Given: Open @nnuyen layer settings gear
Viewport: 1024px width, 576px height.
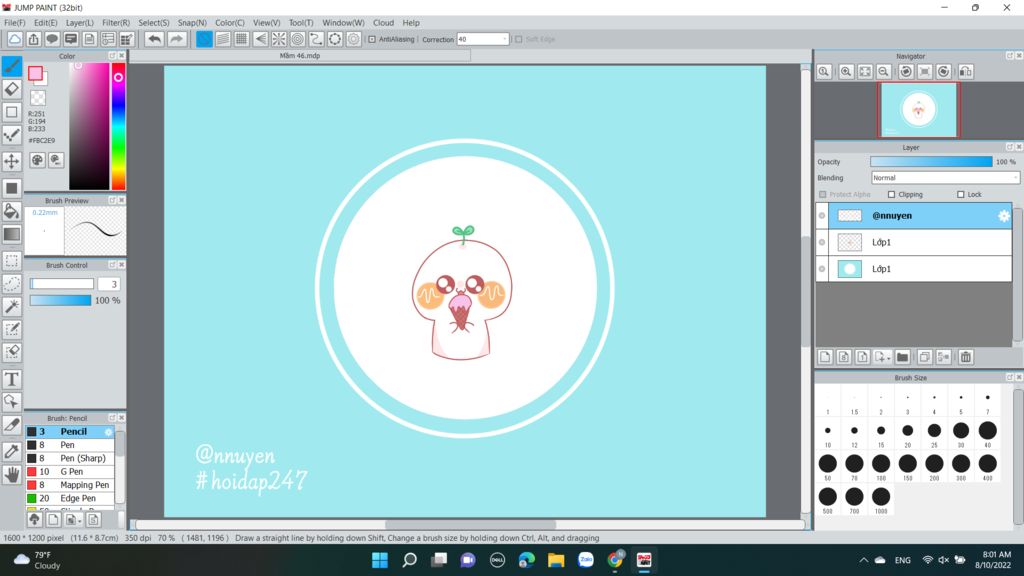Looking at the screenshot, I should (x=1004, y=216).
